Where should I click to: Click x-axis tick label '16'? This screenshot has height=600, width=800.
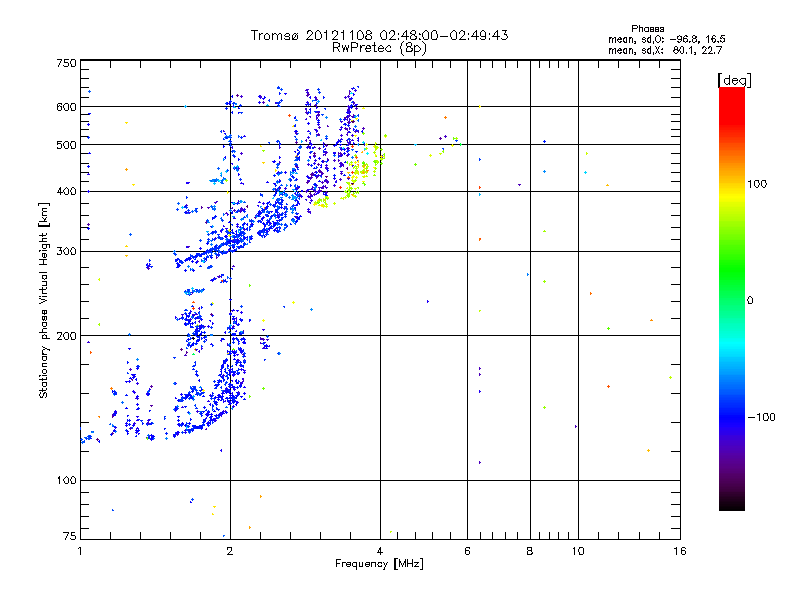tap(680, 551)
